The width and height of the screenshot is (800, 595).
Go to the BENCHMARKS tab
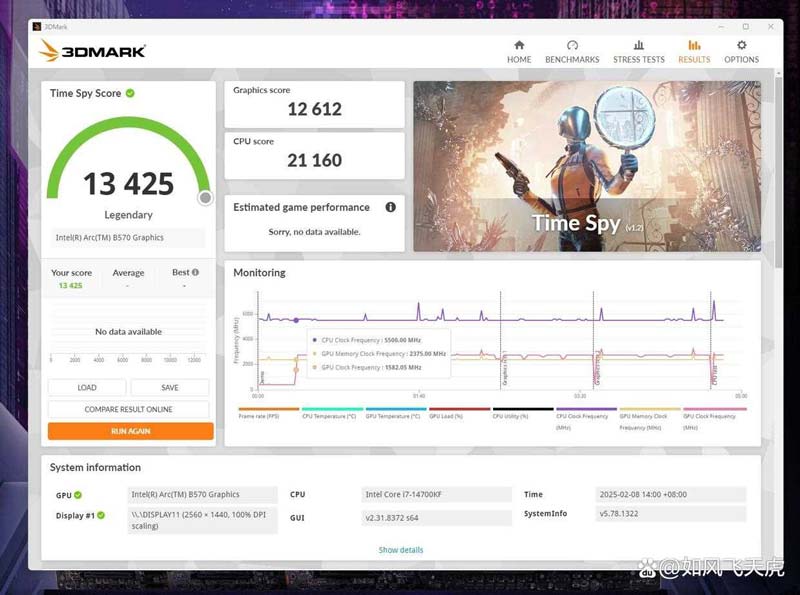(572, 52)
